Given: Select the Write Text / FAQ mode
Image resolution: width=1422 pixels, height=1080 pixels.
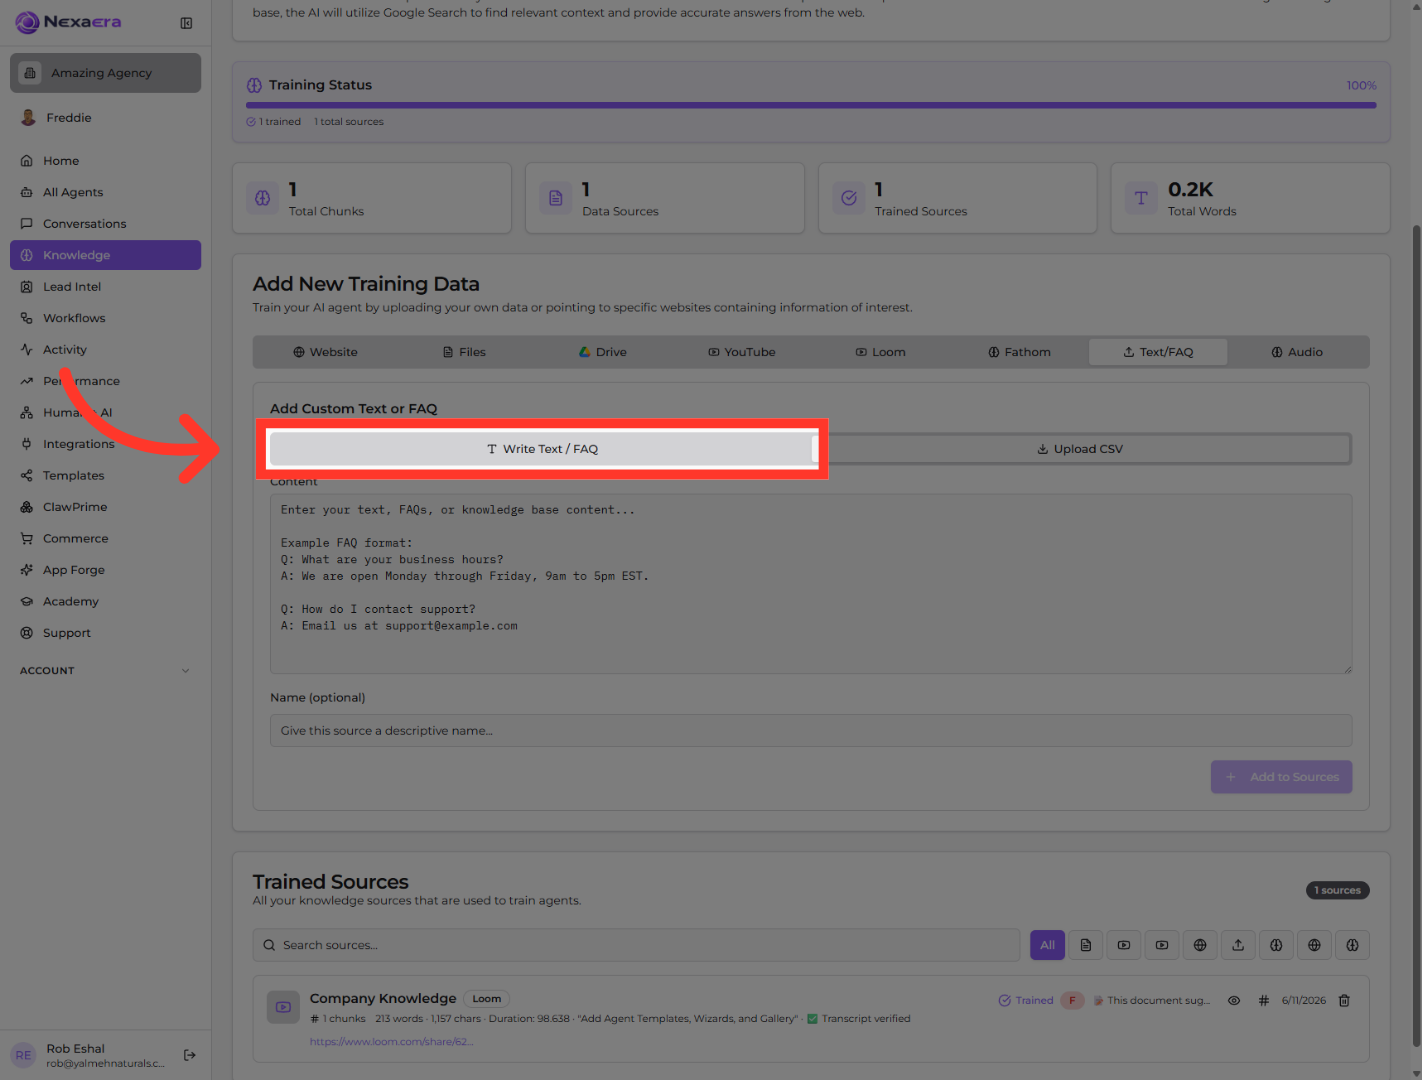Looking at the screenshot, I should [x=542, y=449].
